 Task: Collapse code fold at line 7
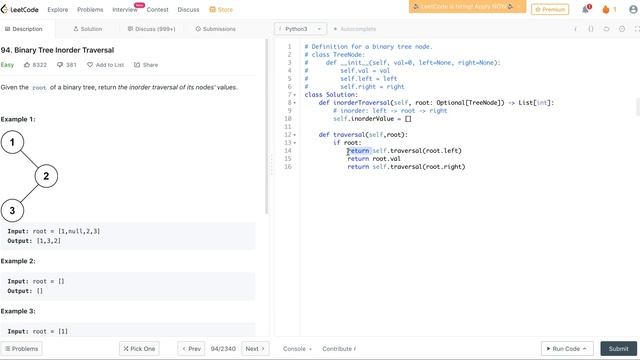(x=295, y=95)
